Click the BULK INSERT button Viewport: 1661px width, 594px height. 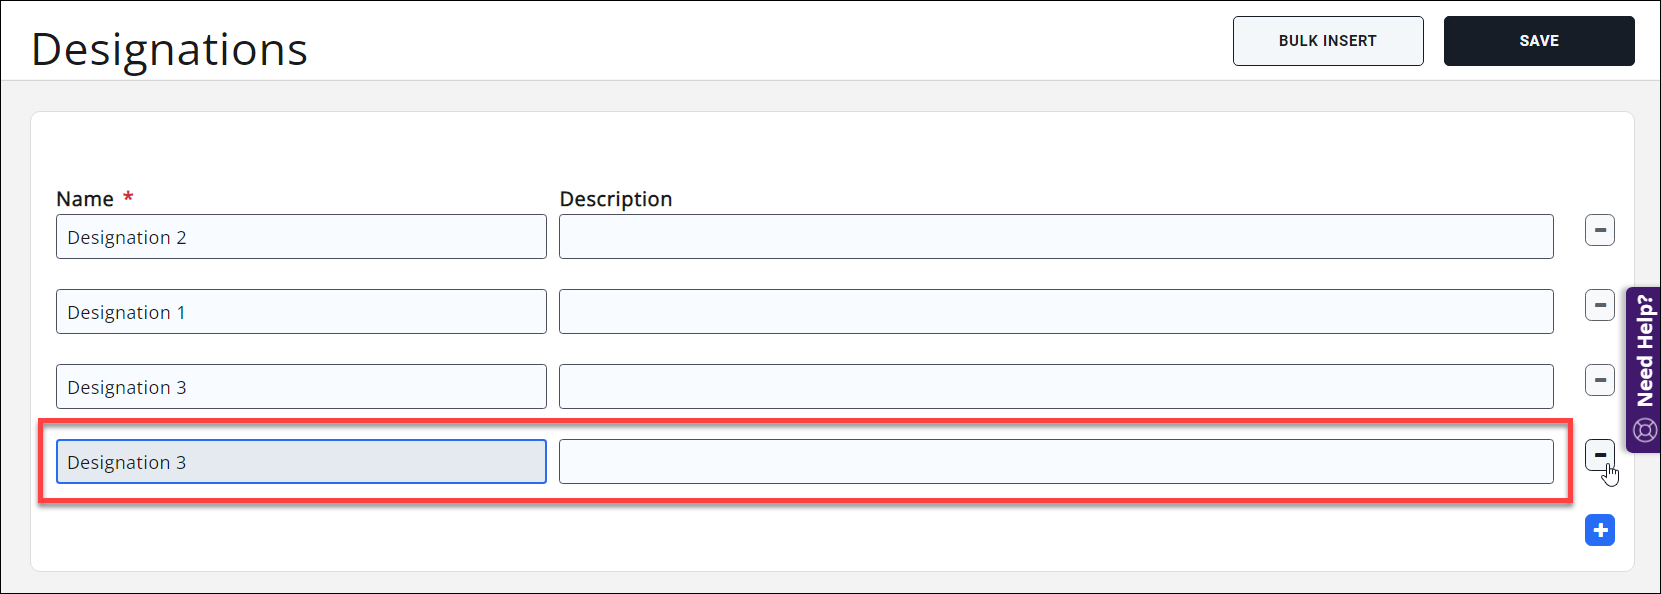[1327, 41]
